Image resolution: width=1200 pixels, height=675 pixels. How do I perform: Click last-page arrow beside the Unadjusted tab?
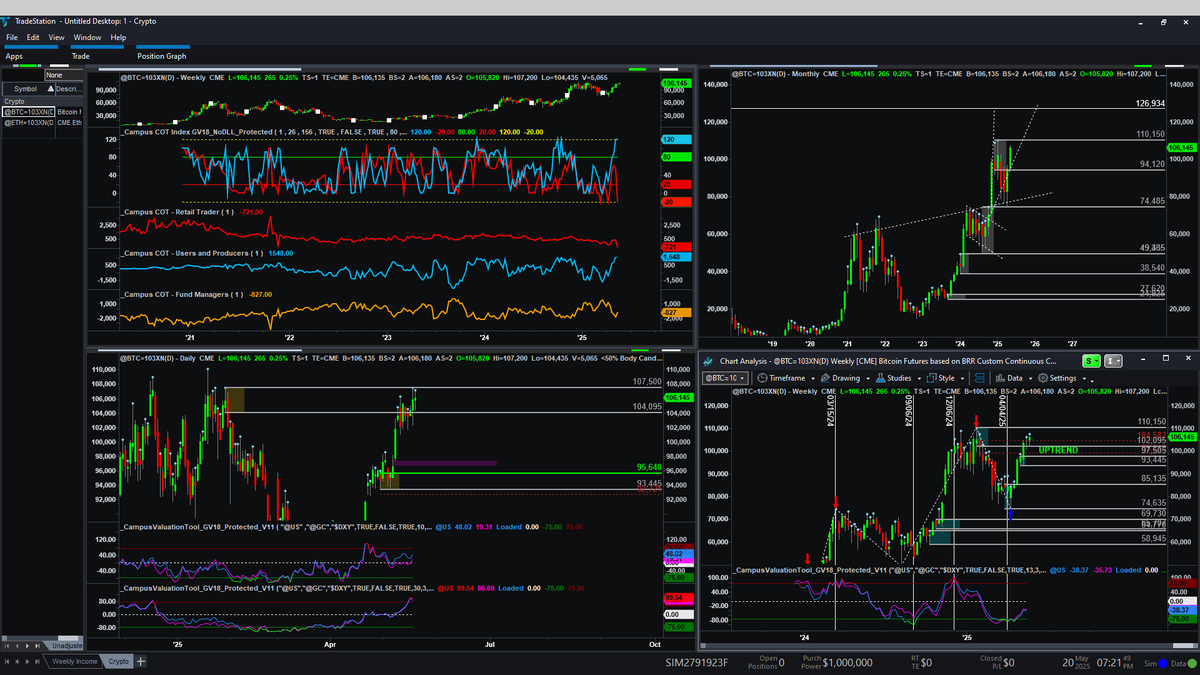point(37,646)
